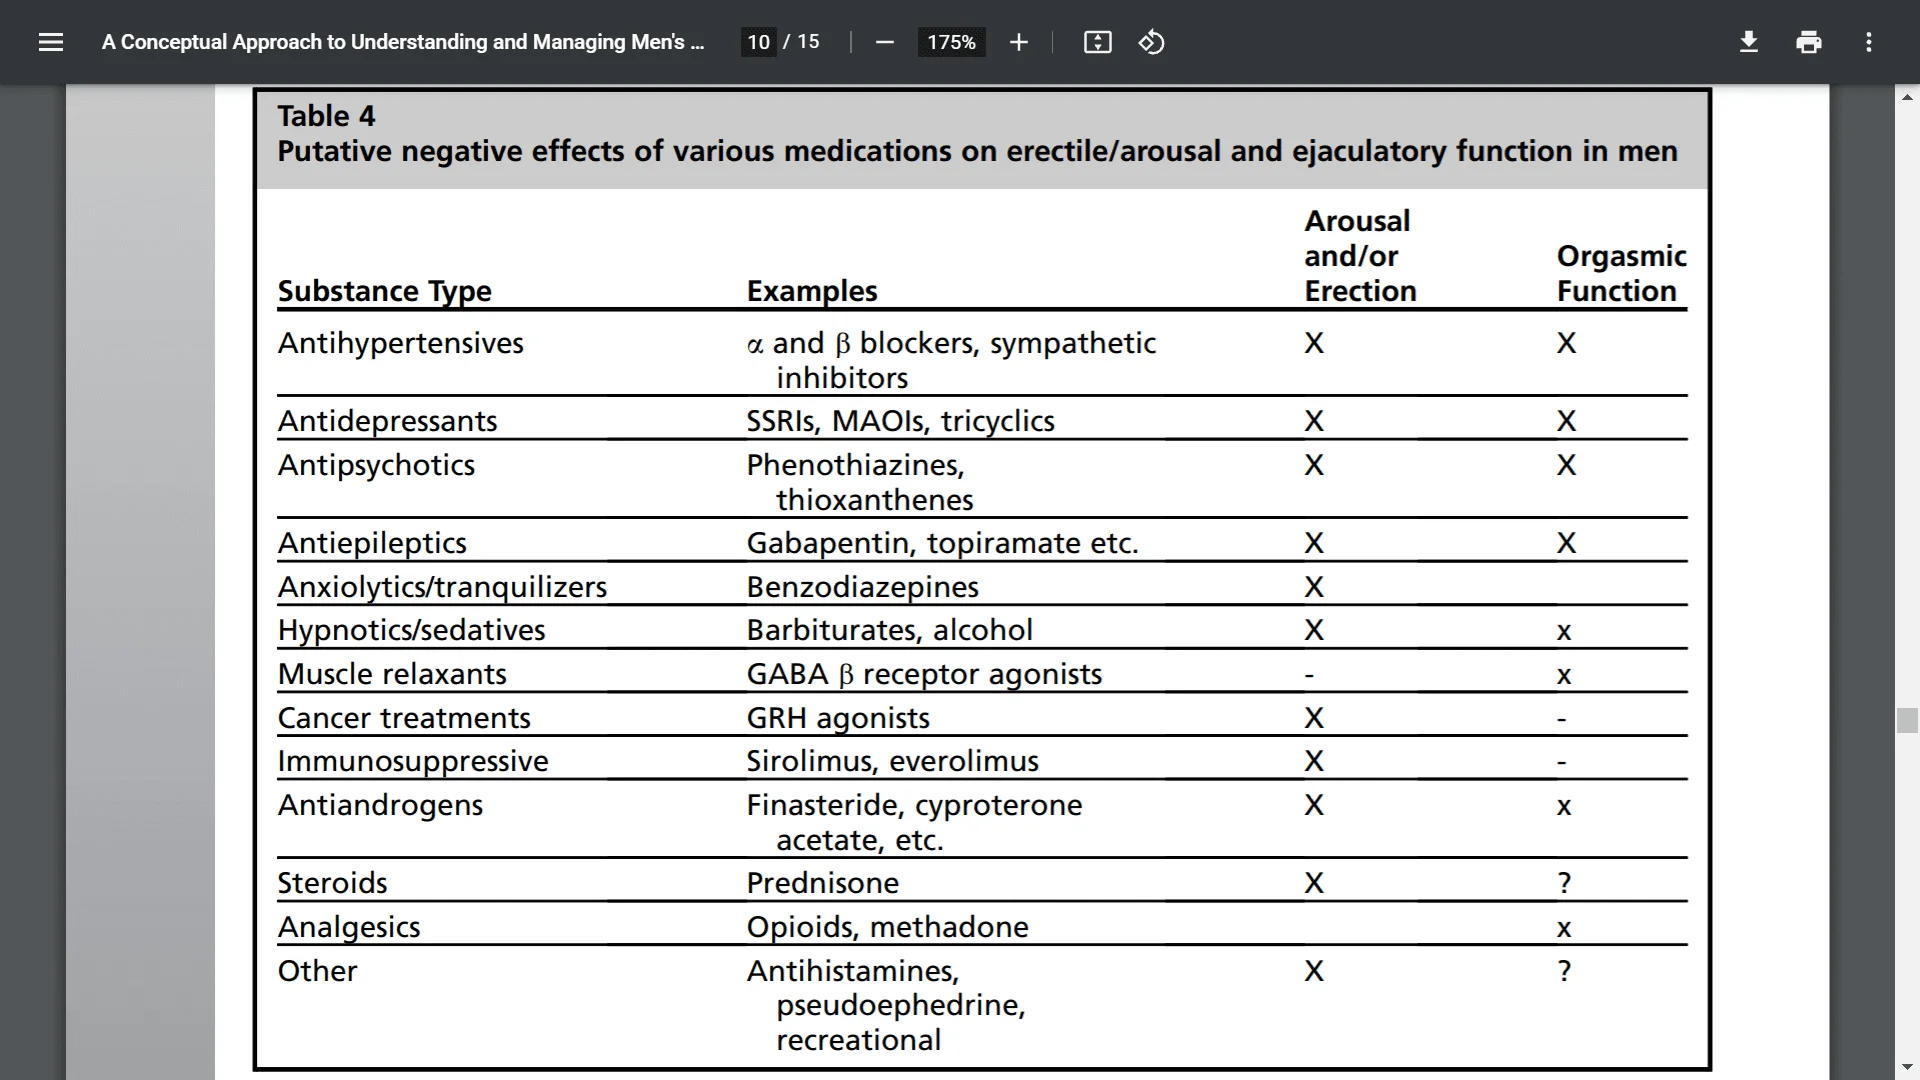
Task: Click the page number field
Action: pos(758,42)
